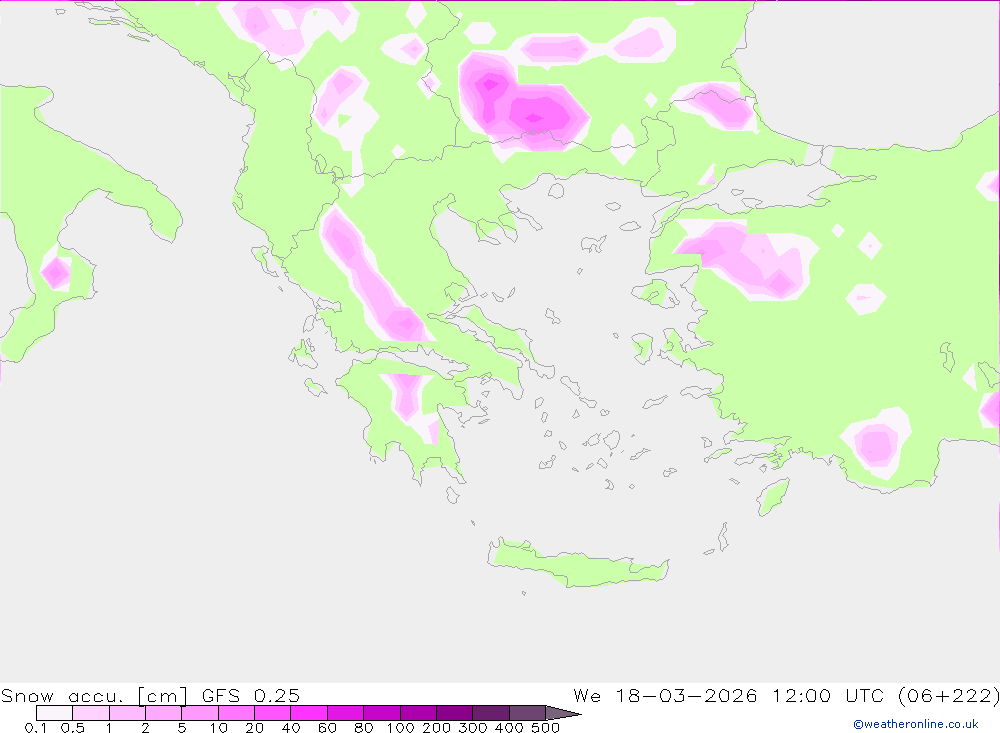Select the 400–500 cm legend swatch
1000x733 pixels.
click(x=527, y=713)
